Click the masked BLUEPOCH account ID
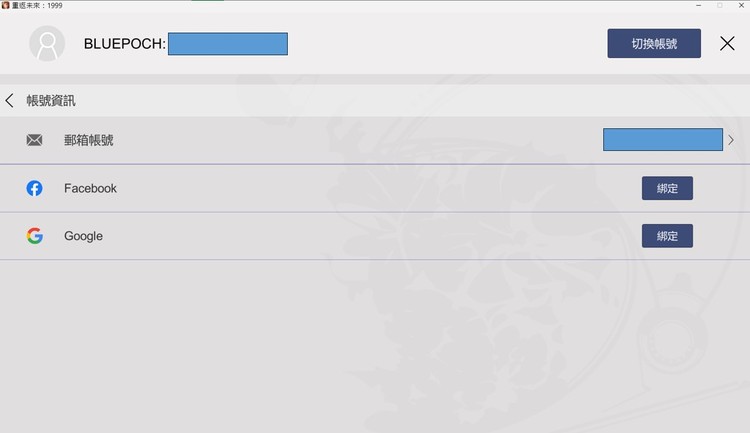This screenshot has width=750, height=433. pos(228,44)
